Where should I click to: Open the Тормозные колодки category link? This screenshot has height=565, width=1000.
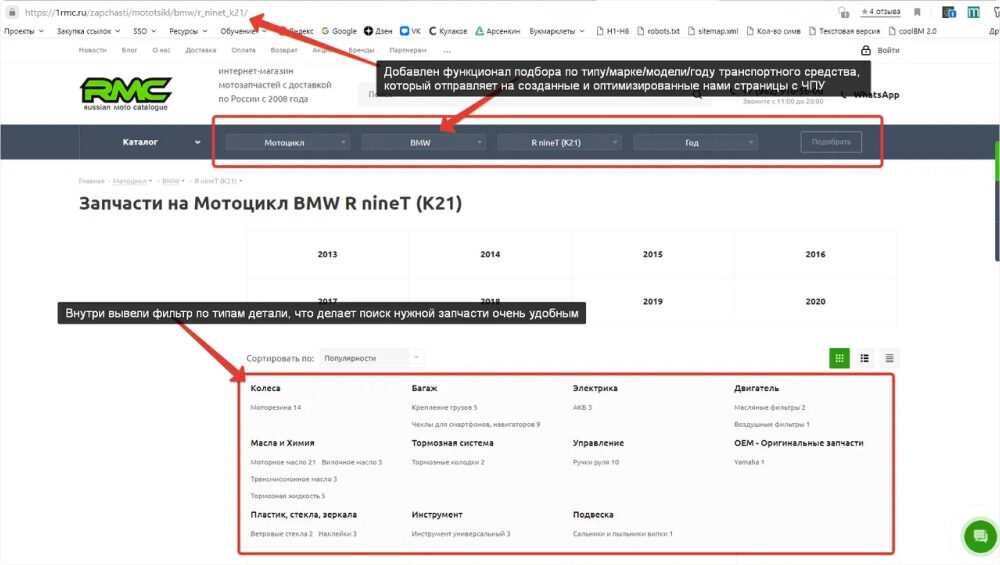click(x=447, y=462)
